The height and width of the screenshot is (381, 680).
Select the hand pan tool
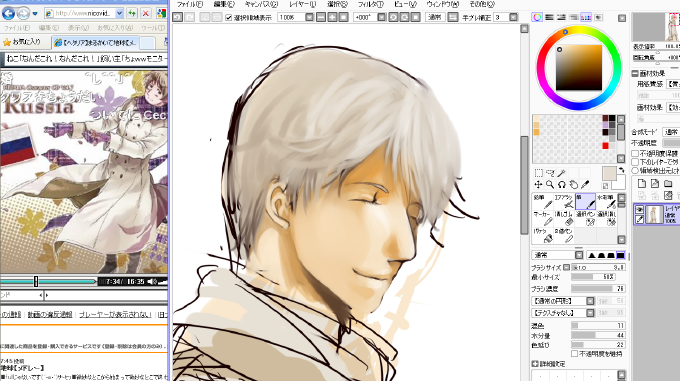573,185
